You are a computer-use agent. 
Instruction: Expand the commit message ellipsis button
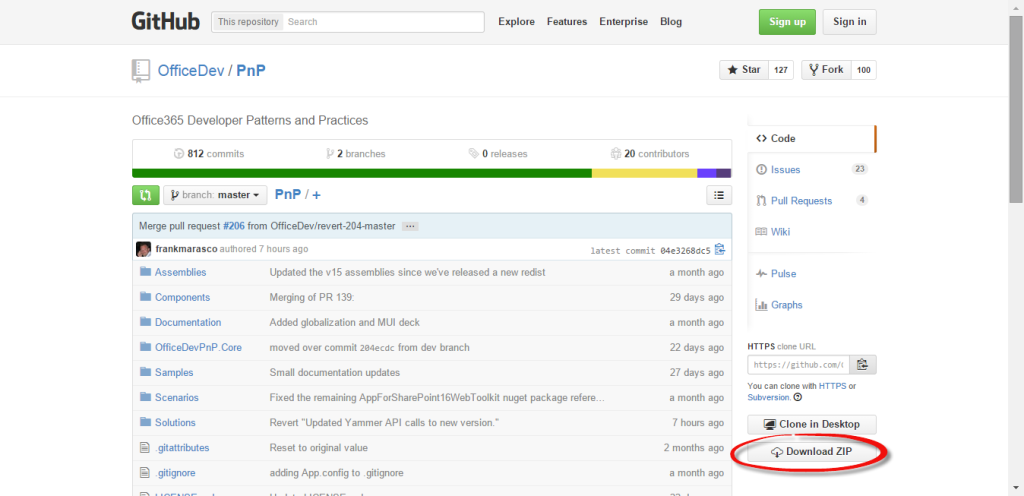409,226
